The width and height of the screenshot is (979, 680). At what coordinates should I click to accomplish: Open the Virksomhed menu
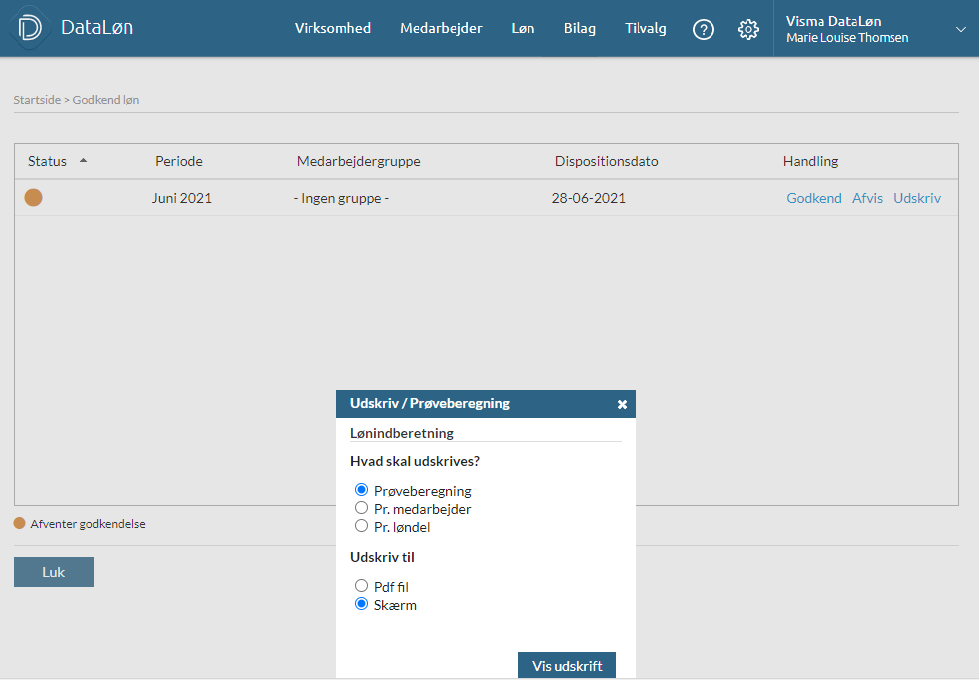coord(333,28)
